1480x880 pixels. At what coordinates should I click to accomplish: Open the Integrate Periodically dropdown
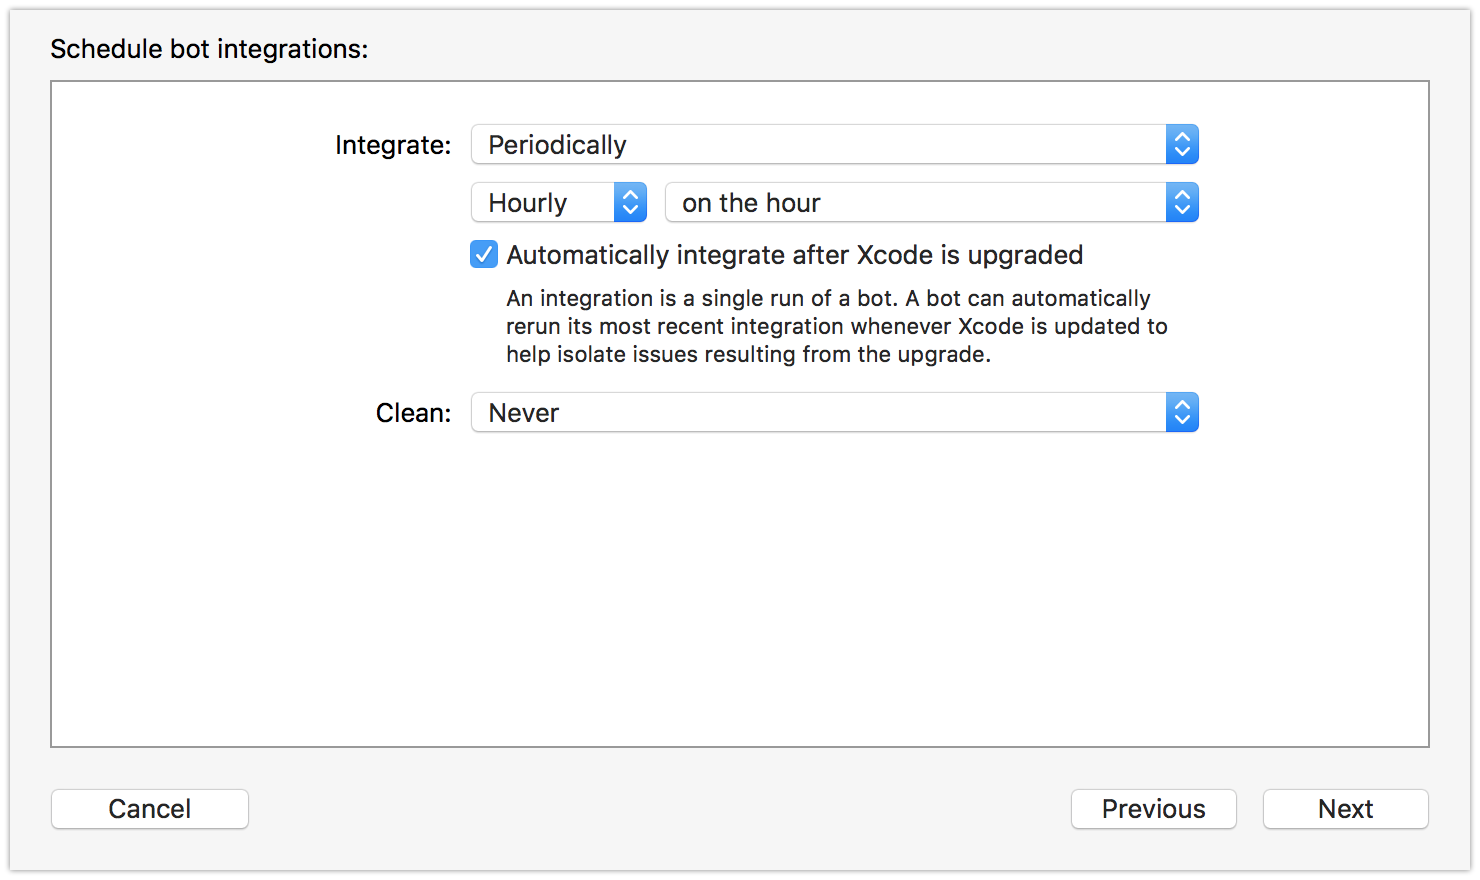pyautogui.click(x=834, y=145)
